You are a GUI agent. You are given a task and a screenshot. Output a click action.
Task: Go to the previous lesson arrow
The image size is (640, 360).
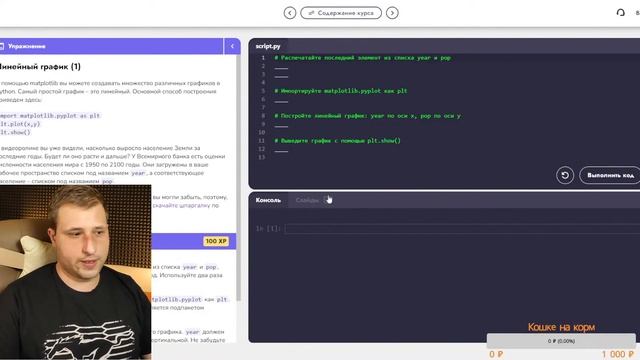pos(289,13)
